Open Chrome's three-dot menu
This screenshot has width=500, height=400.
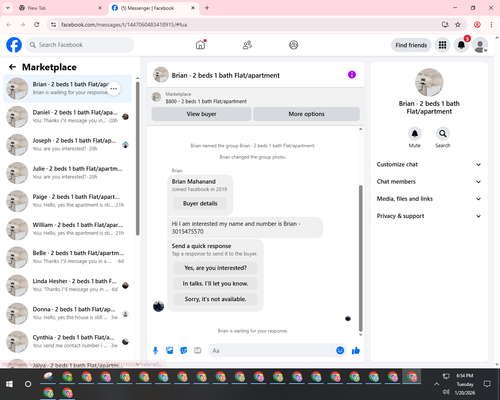pyautogui.click(x=491, y=25)
